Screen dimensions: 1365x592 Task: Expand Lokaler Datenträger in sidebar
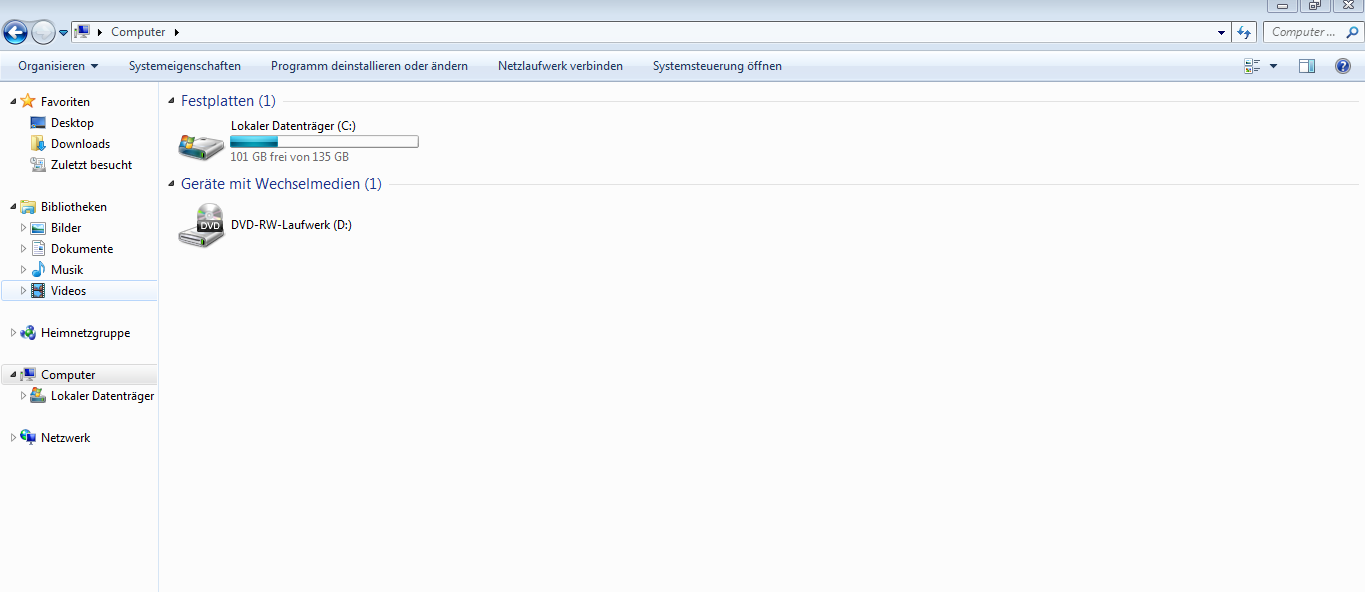[23, 396]
